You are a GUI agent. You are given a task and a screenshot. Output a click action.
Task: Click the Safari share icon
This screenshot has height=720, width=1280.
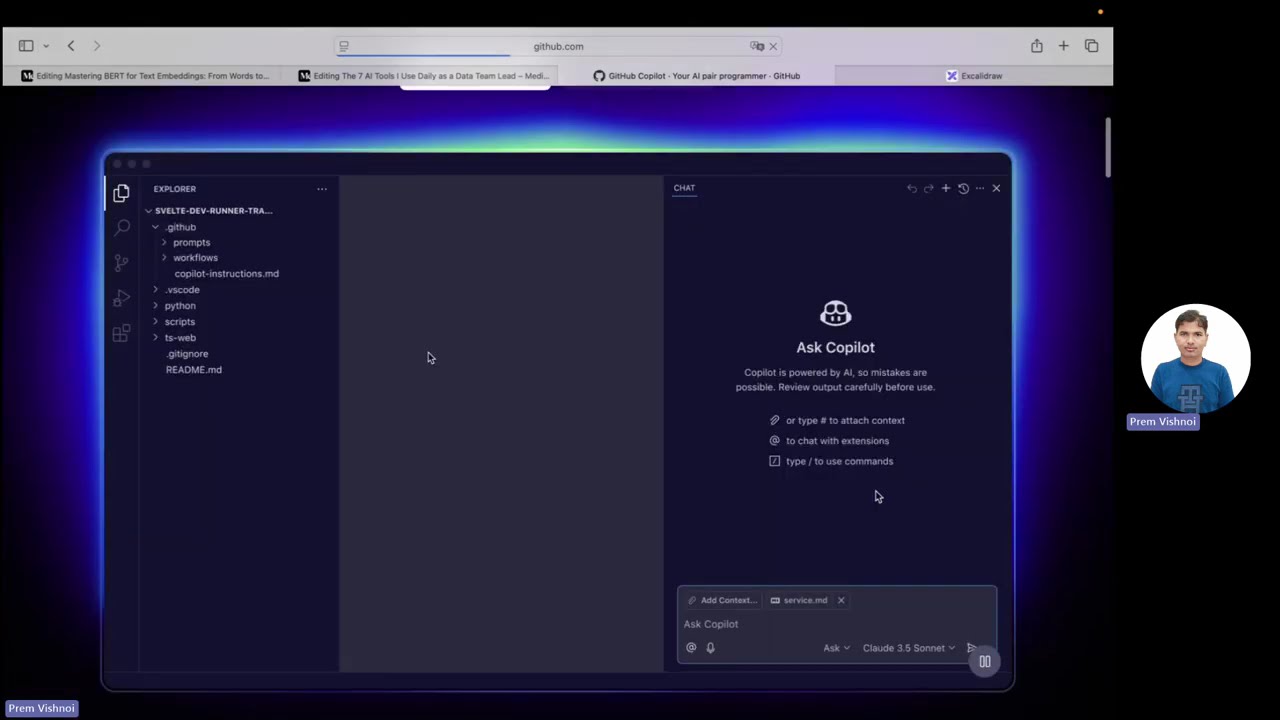1037,46
